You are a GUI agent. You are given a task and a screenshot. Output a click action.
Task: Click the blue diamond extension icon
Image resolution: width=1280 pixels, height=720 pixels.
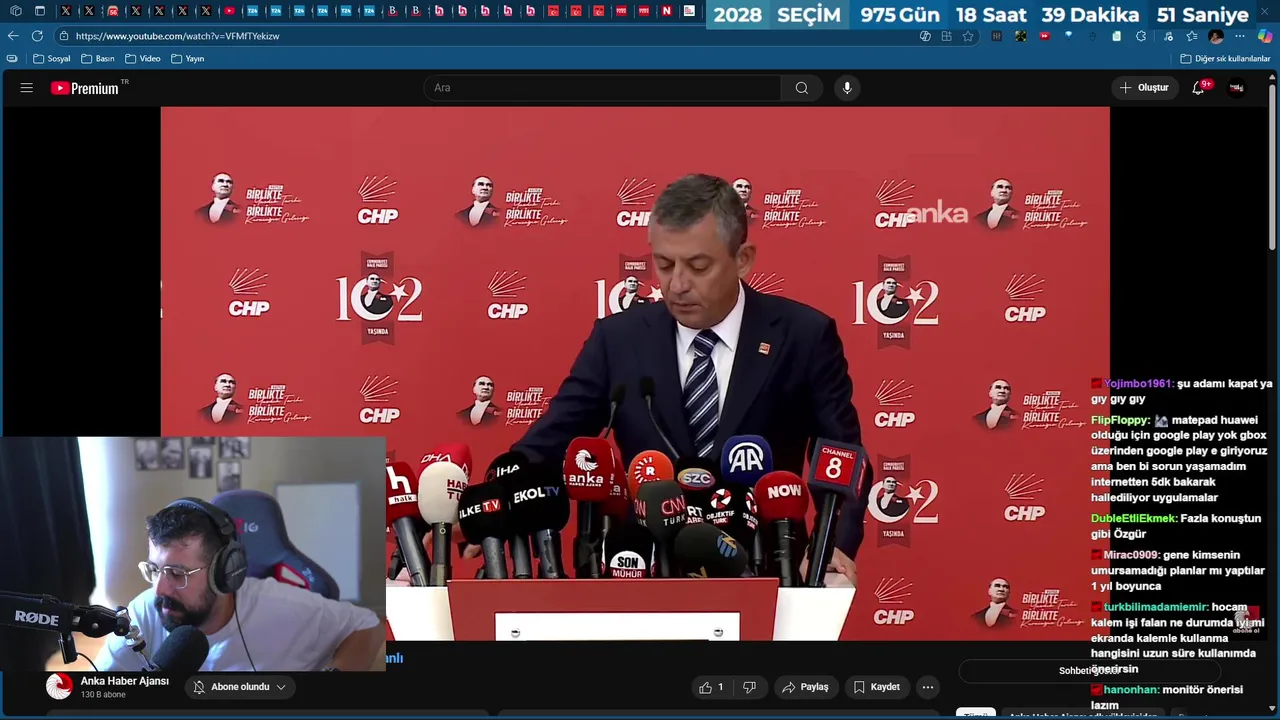[1068, 36]
